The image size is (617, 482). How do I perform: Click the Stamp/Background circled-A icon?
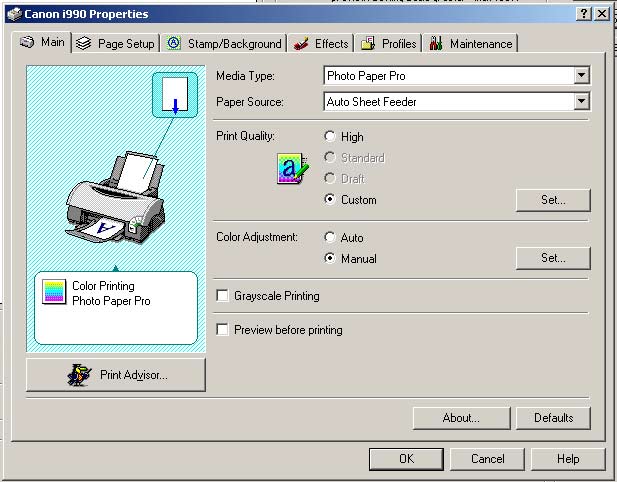point(174,43)
